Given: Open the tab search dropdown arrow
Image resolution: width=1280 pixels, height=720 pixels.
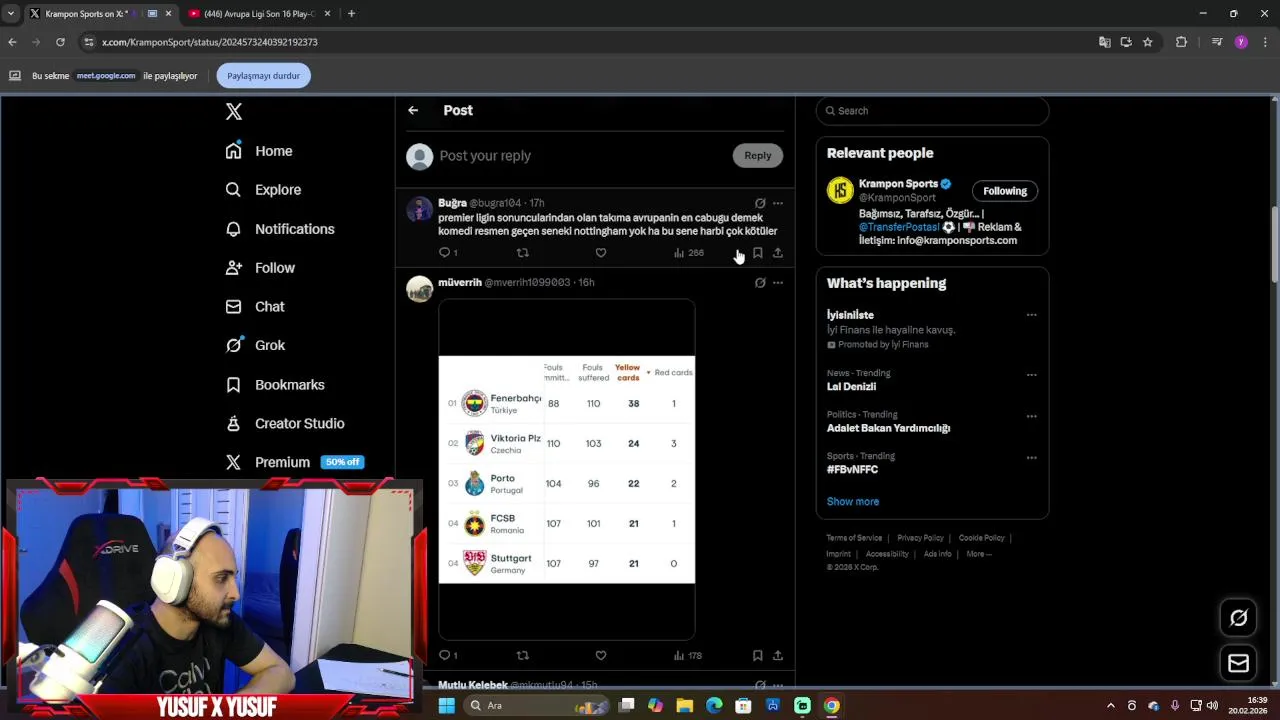Looking at the screenshot, I should click(x=11, y=14).
